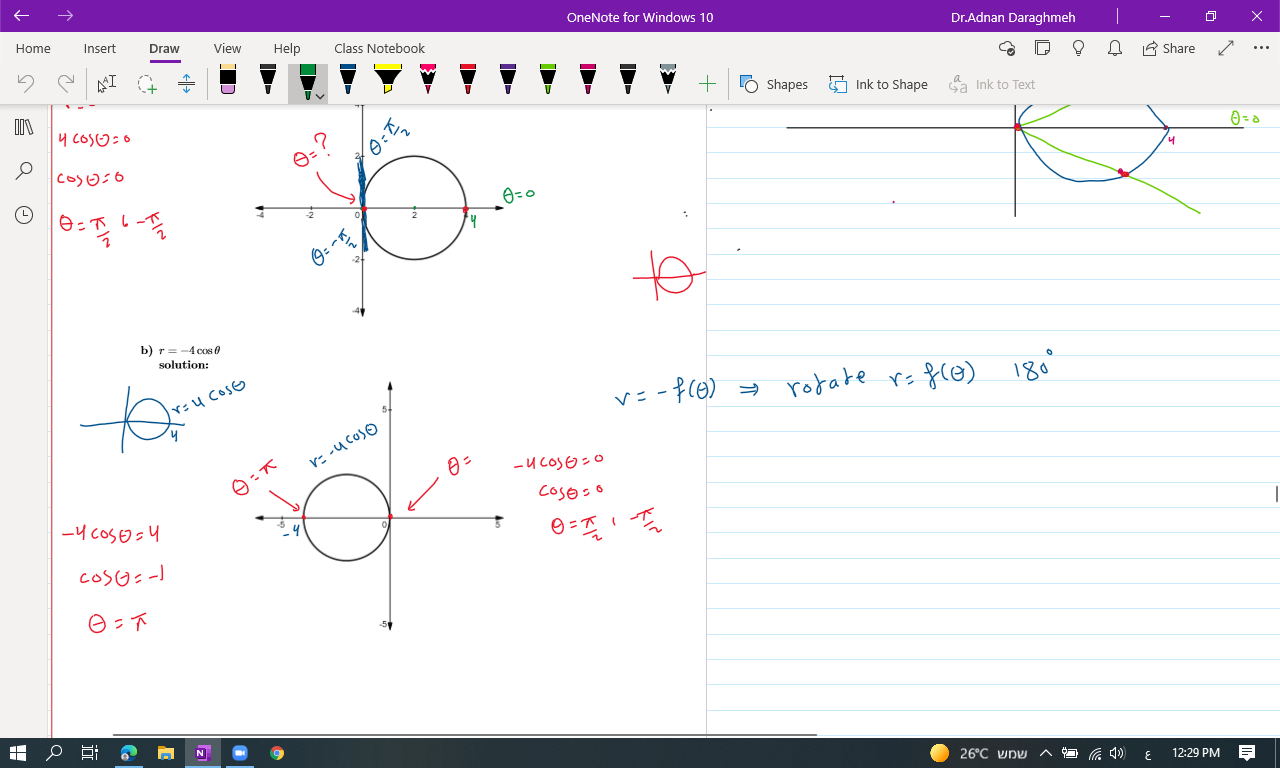Open the notifications bell
This screenshot has height=768, width=1280.
[x=1114, y=48]
